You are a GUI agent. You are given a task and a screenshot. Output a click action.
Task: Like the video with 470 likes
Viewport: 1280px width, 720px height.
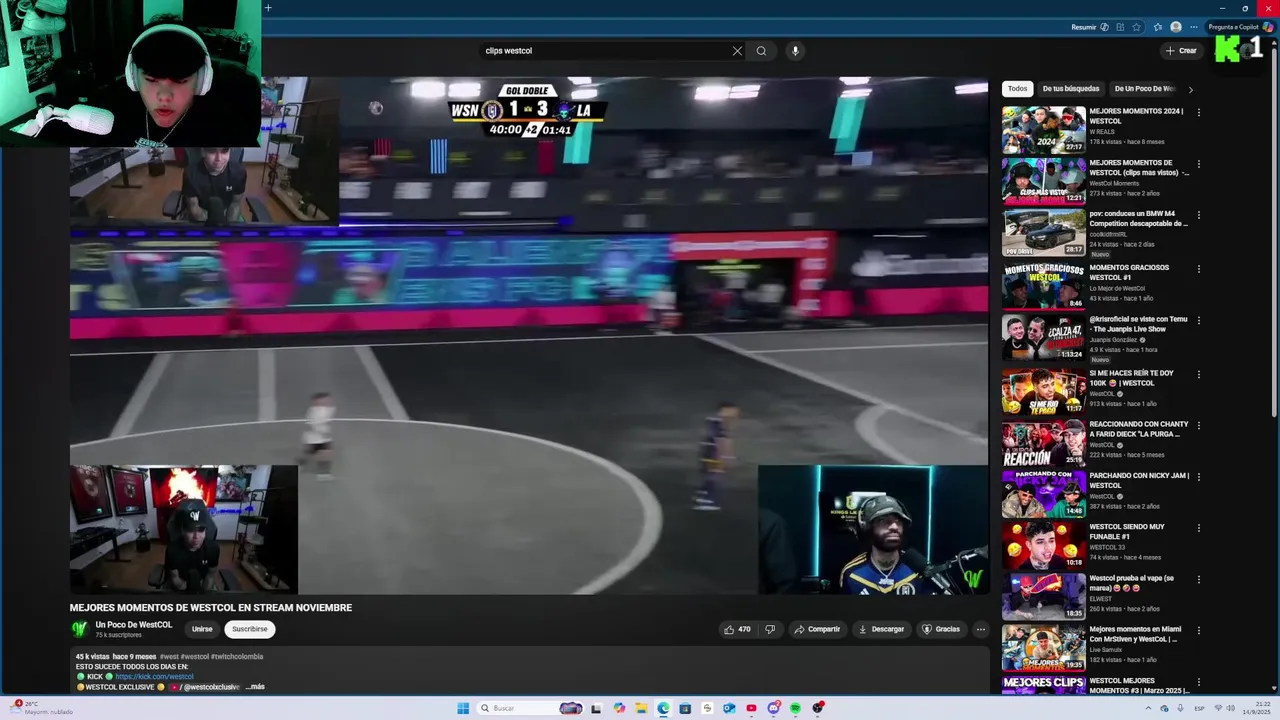[737, 629]
